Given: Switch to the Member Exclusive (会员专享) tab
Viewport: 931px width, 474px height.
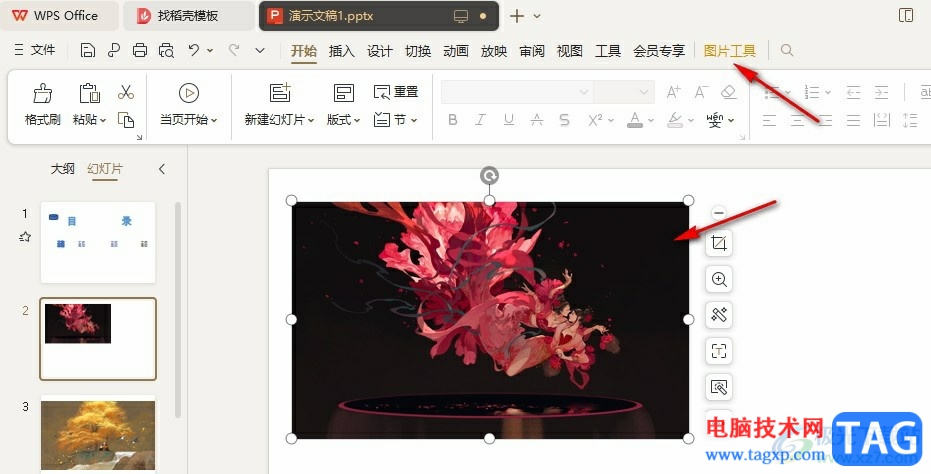Looking at the screenshot, I should (658, 51).
